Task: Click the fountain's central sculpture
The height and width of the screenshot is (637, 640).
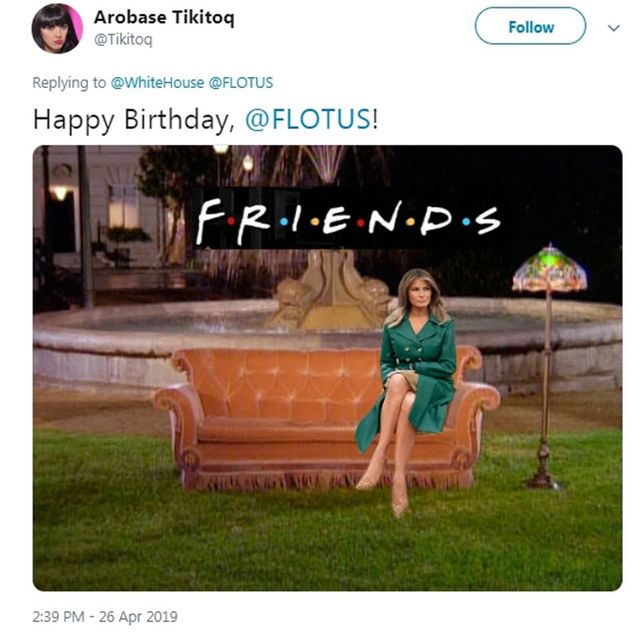Action: coord(331,288)
